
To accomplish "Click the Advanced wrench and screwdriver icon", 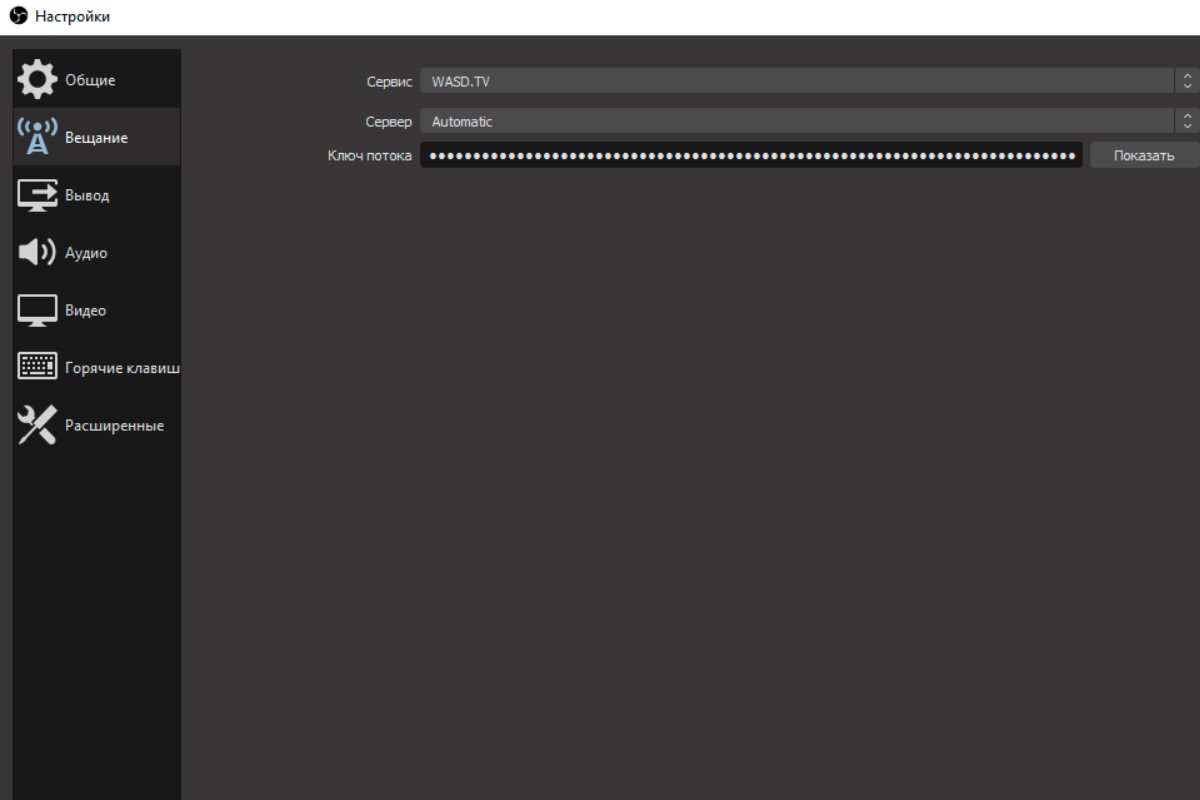I will [x=38, y=426].
